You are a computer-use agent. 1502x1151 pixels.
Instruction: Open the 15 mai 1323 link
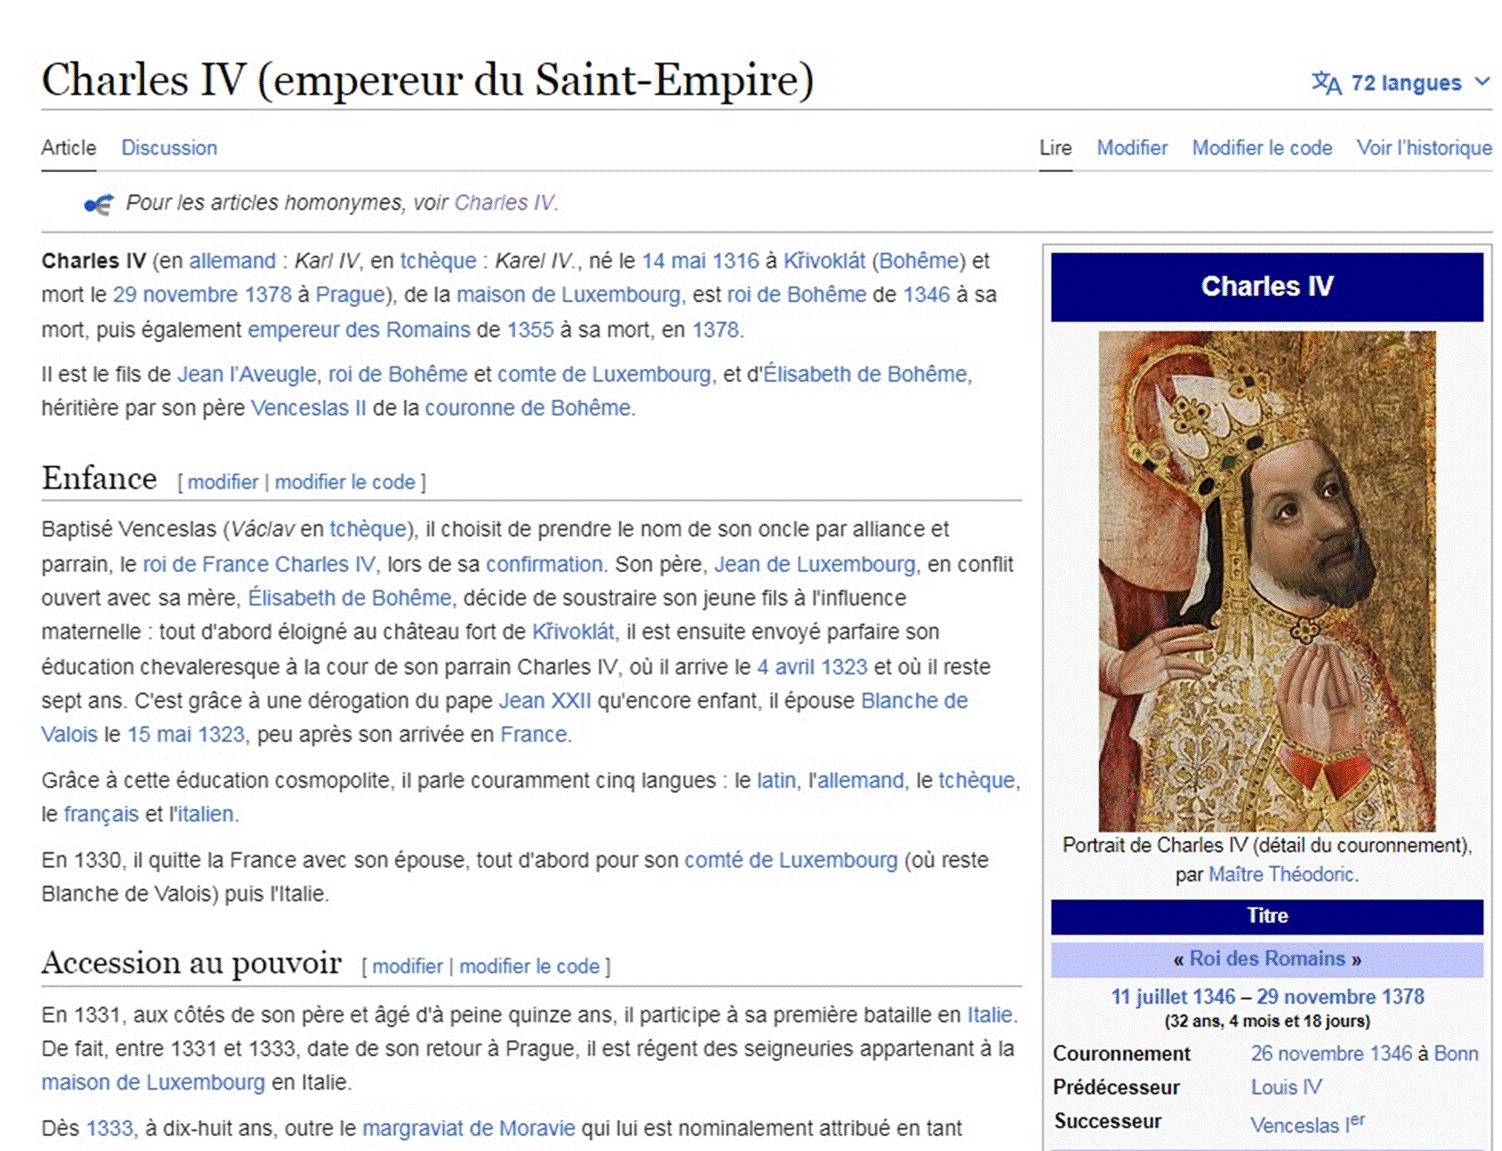(x=186, y=736)
